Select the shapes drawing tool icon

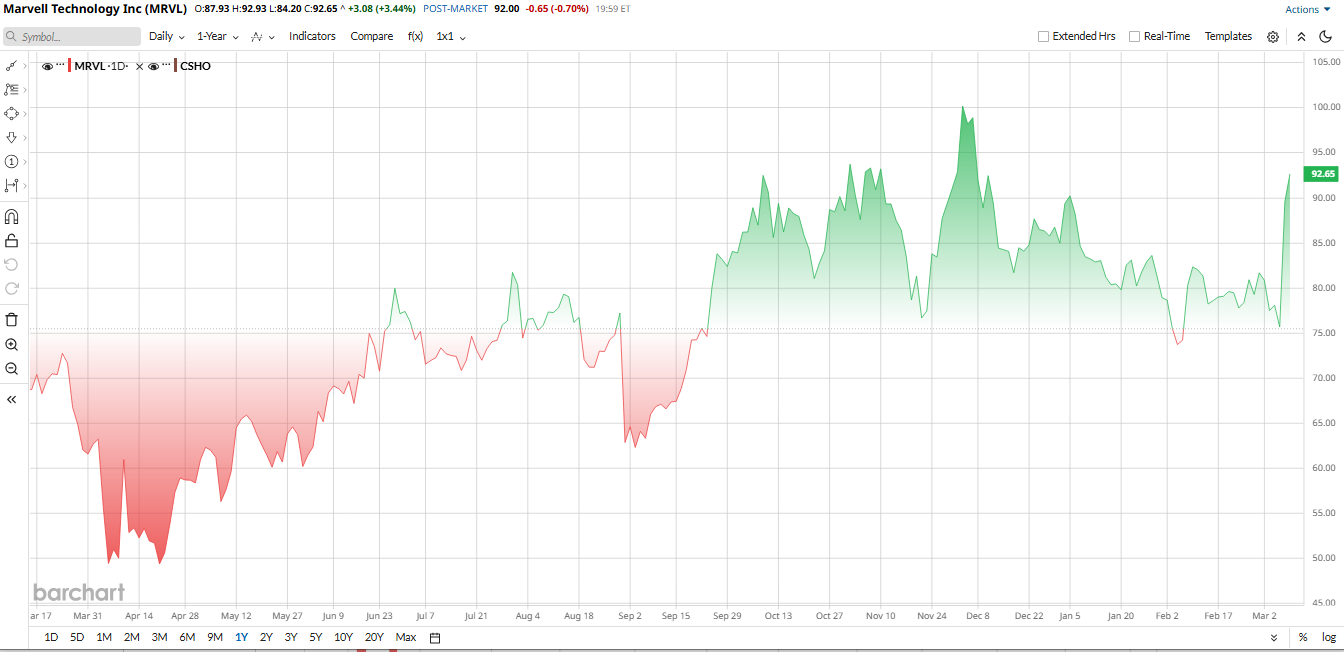[x=11, y=113]
